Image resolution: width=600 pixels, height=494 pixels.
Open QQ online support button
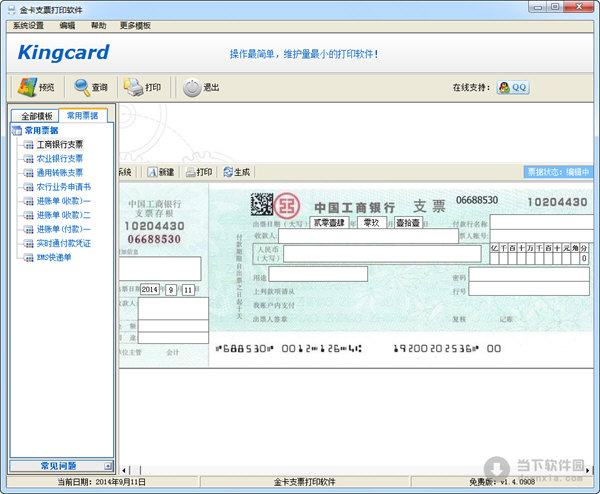[x=513, y=87]
